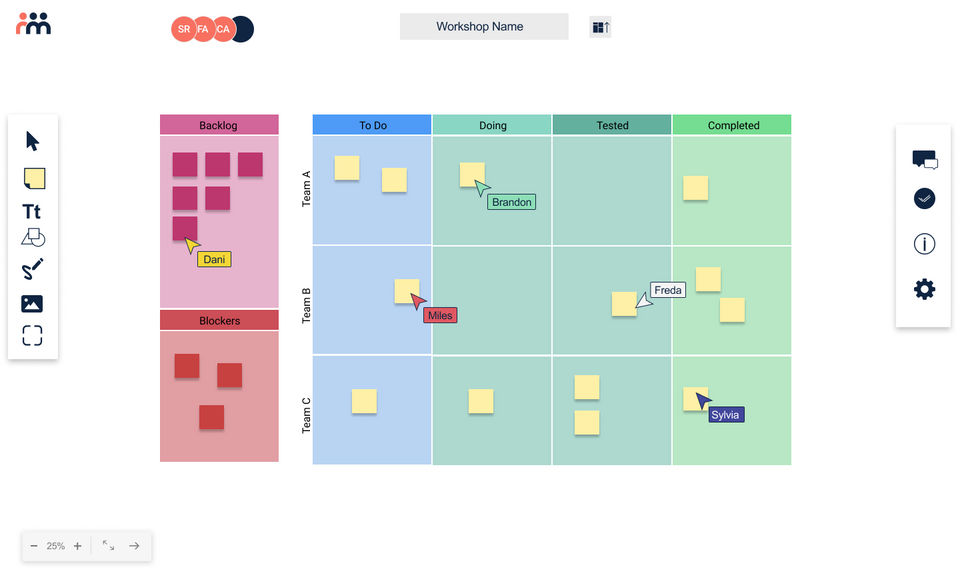Select the freehand draw pen tool
Viewport: 960px width, 575px height.
point(33,269)
